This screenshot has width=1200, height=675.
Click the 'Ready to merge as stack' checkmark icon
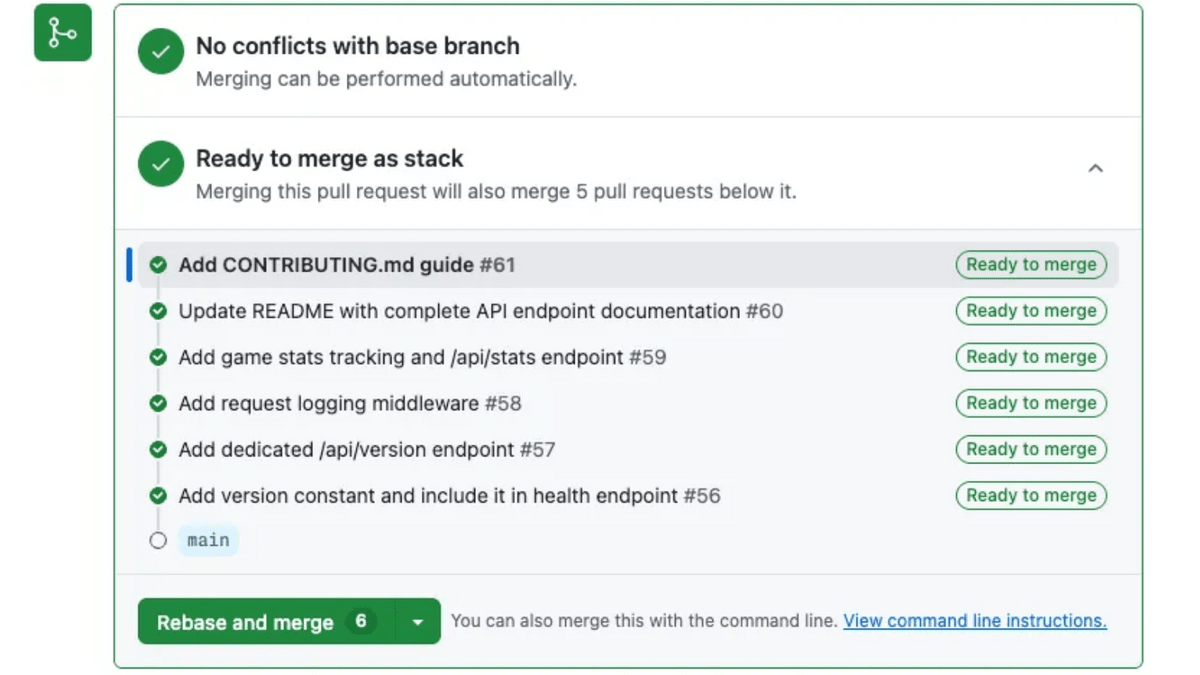pos(161,164)
